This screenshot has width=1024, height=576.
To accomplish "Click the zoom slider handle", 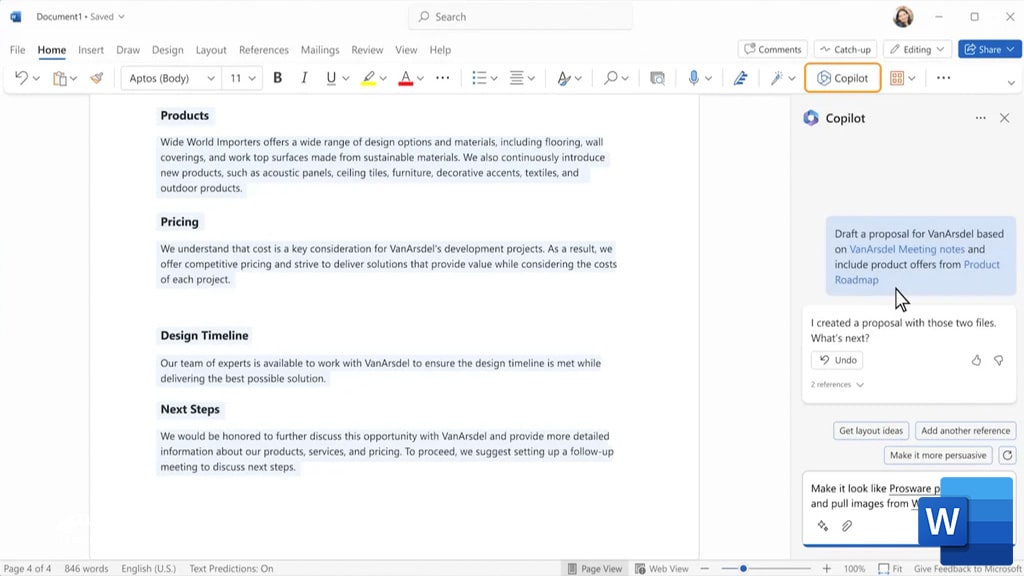I will pos(743,569).
